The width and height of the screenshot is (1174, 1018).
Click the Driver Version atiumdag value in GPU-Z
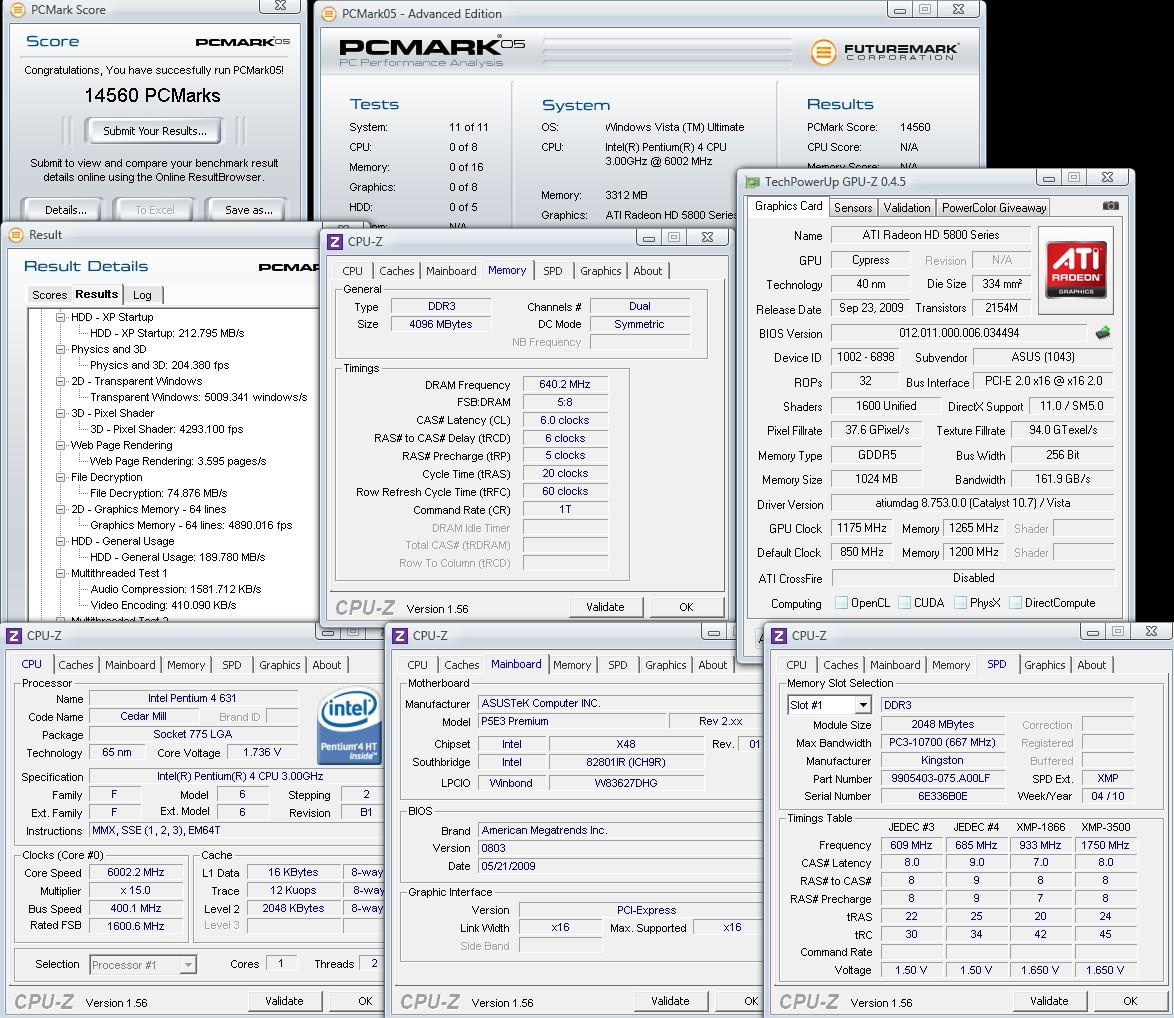[x=973, y=504]
